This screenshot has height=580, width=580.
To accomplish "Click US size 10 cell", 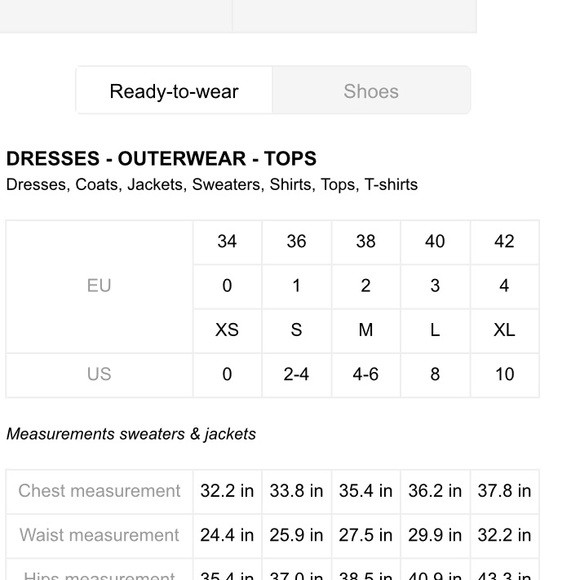I will coord(505,375).
